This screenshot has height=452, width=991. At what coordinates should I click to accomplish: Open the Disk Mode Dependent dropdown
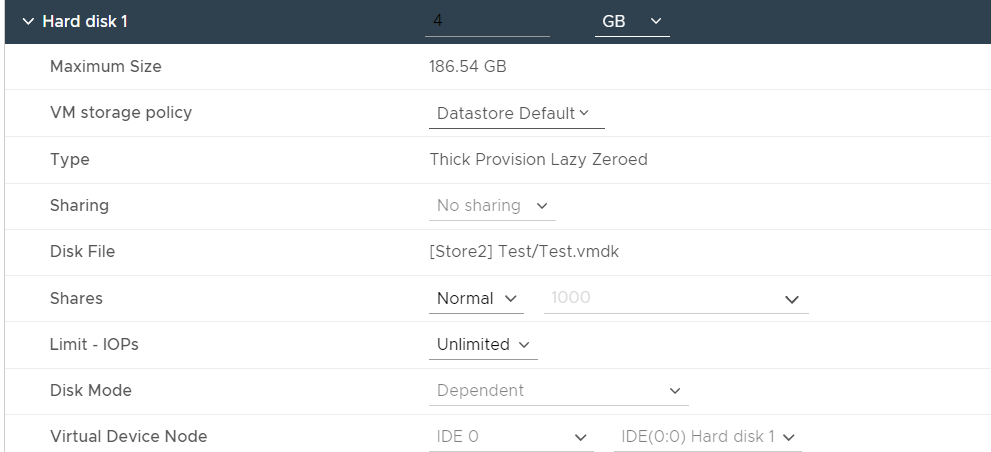(x=558, y=391)
